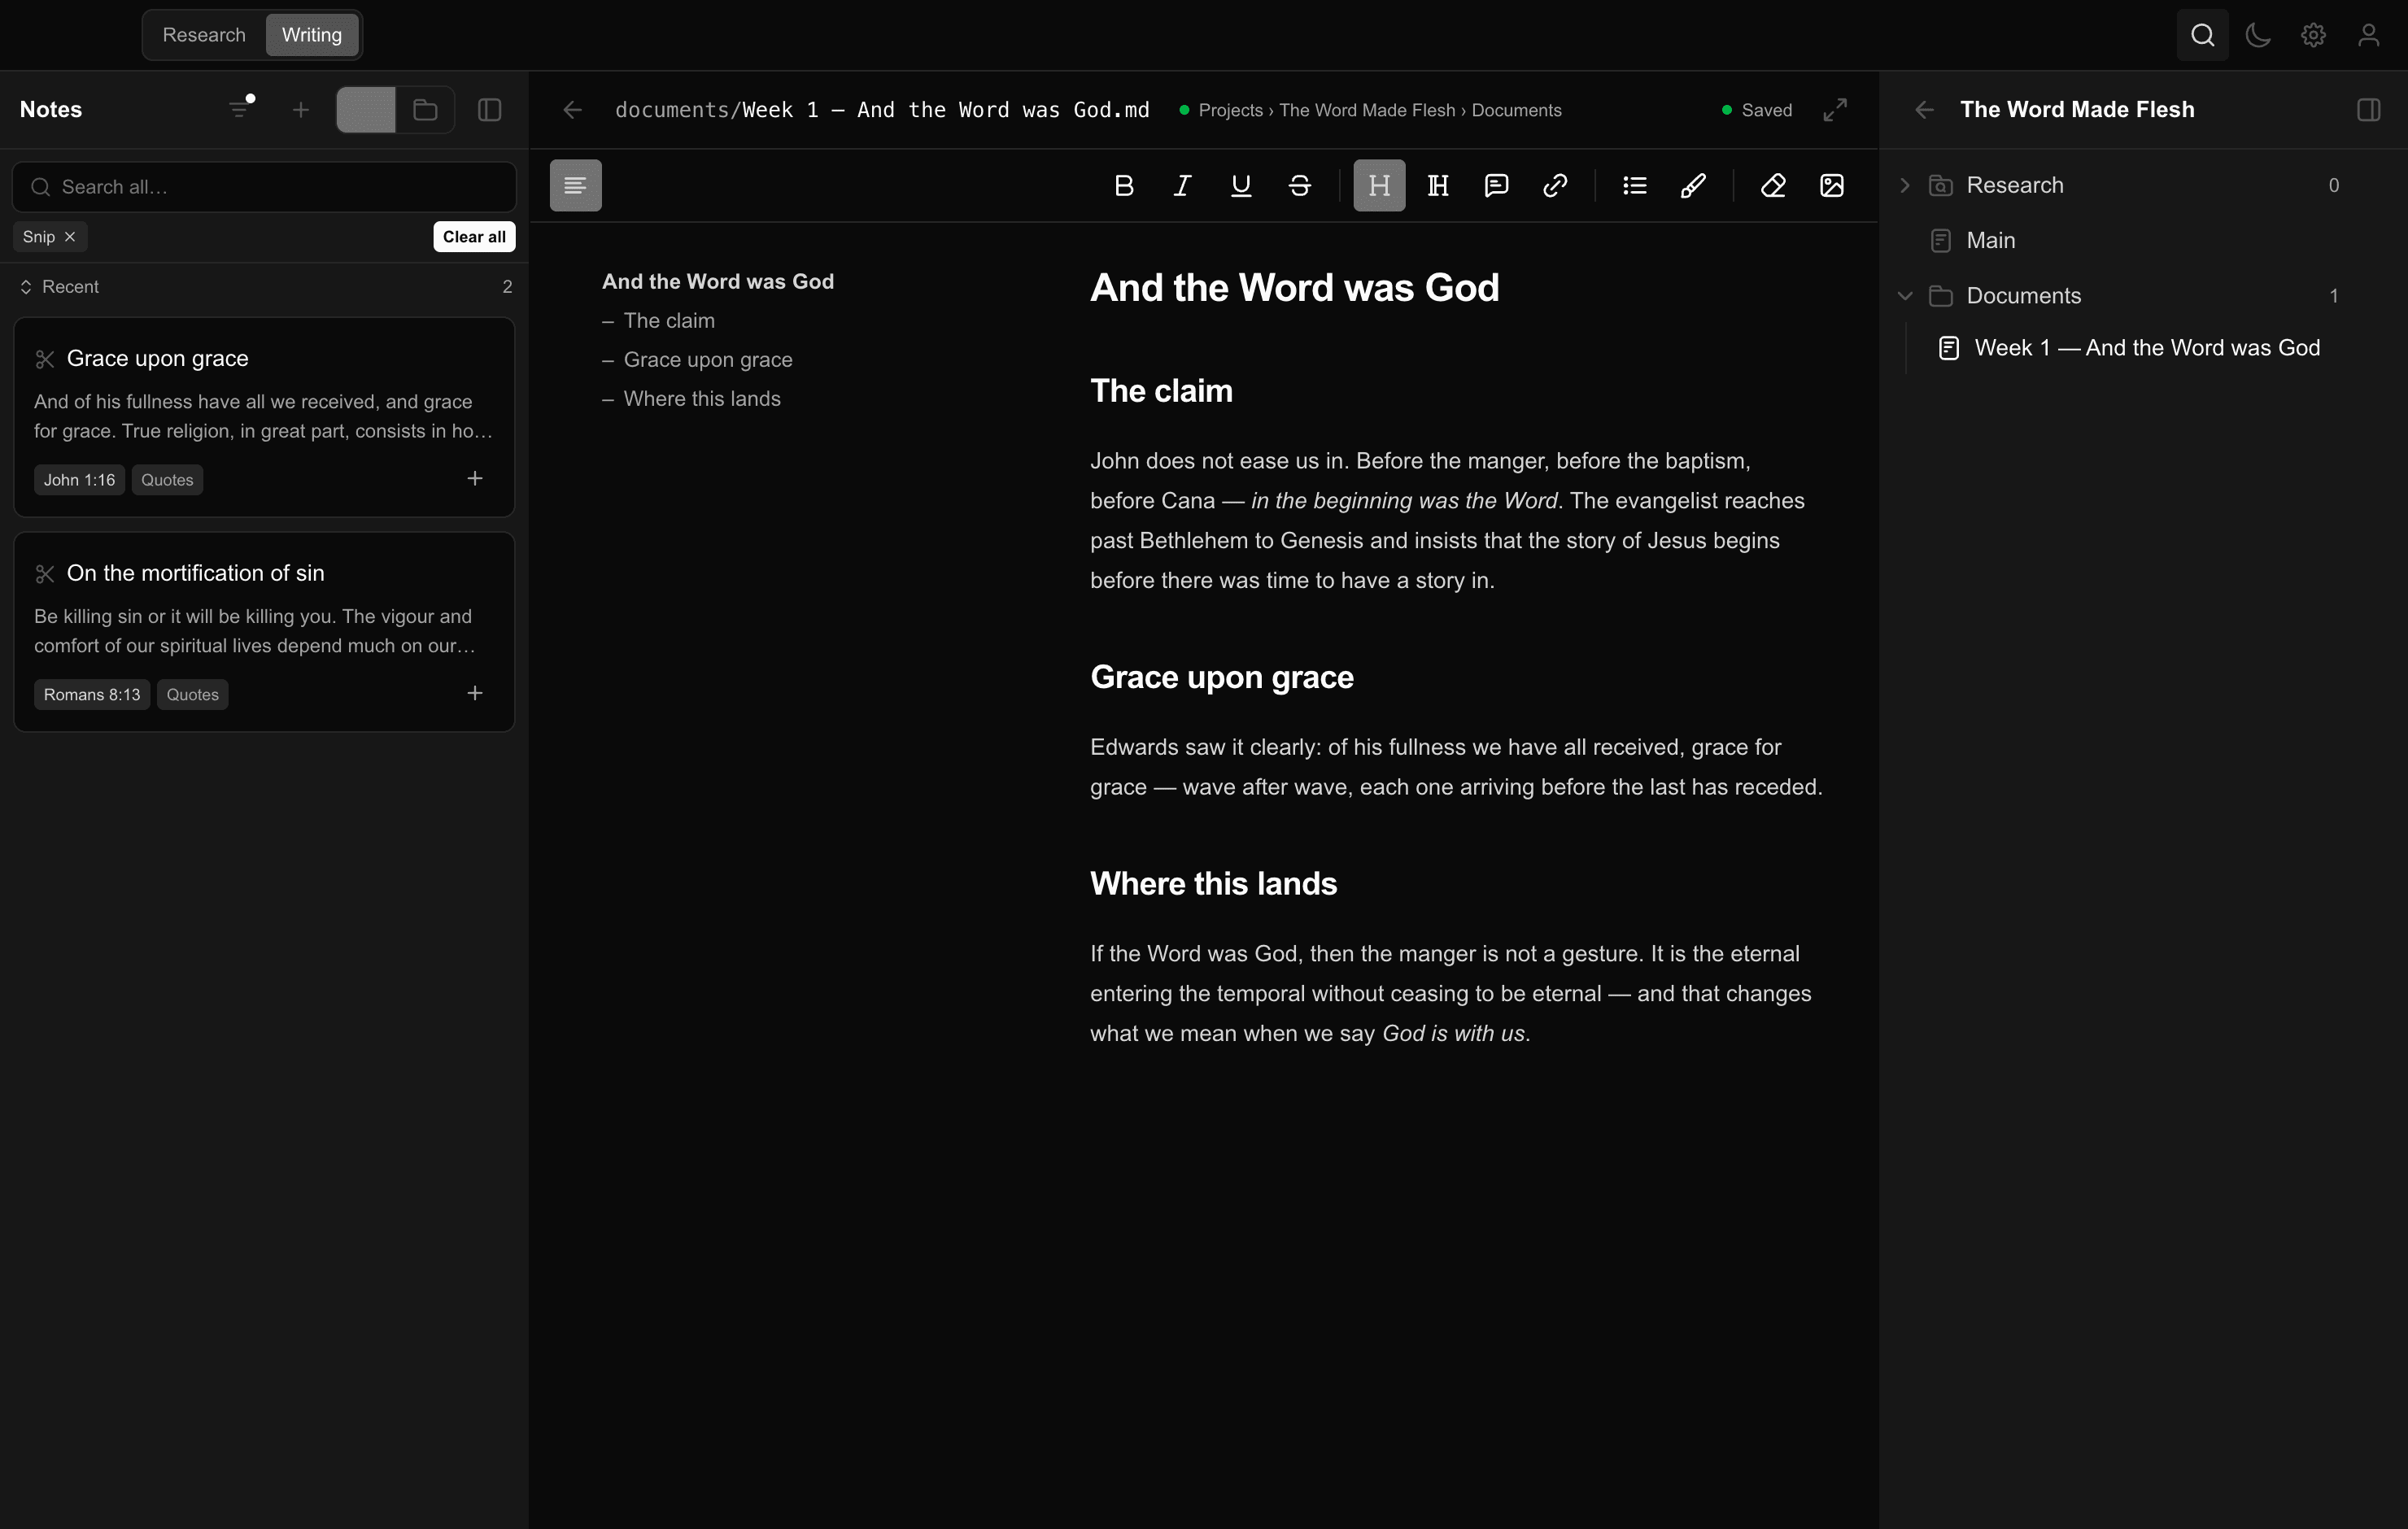The image size is (2408, 1529).
Task: Expand editor to fullscreen
Action: pos(1835,110)
